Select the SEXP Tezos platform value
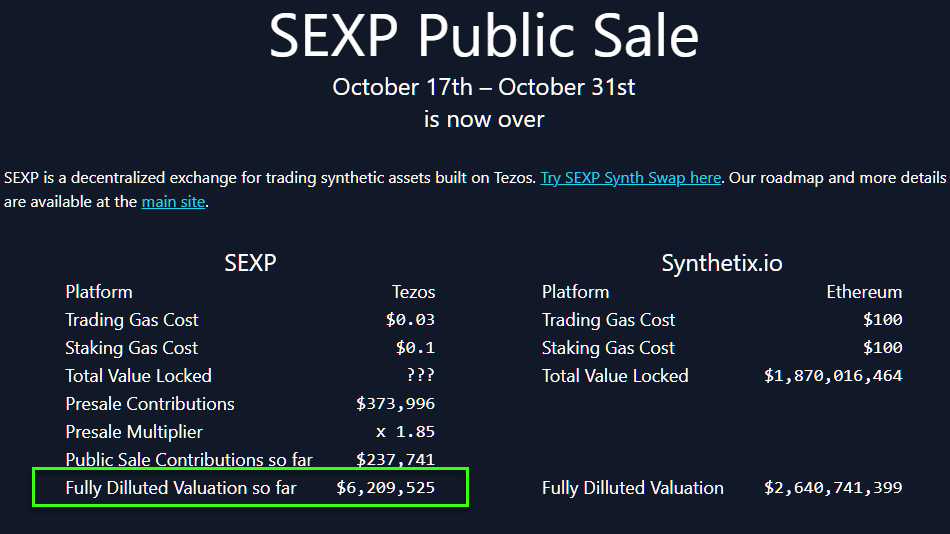 [413, 292]
